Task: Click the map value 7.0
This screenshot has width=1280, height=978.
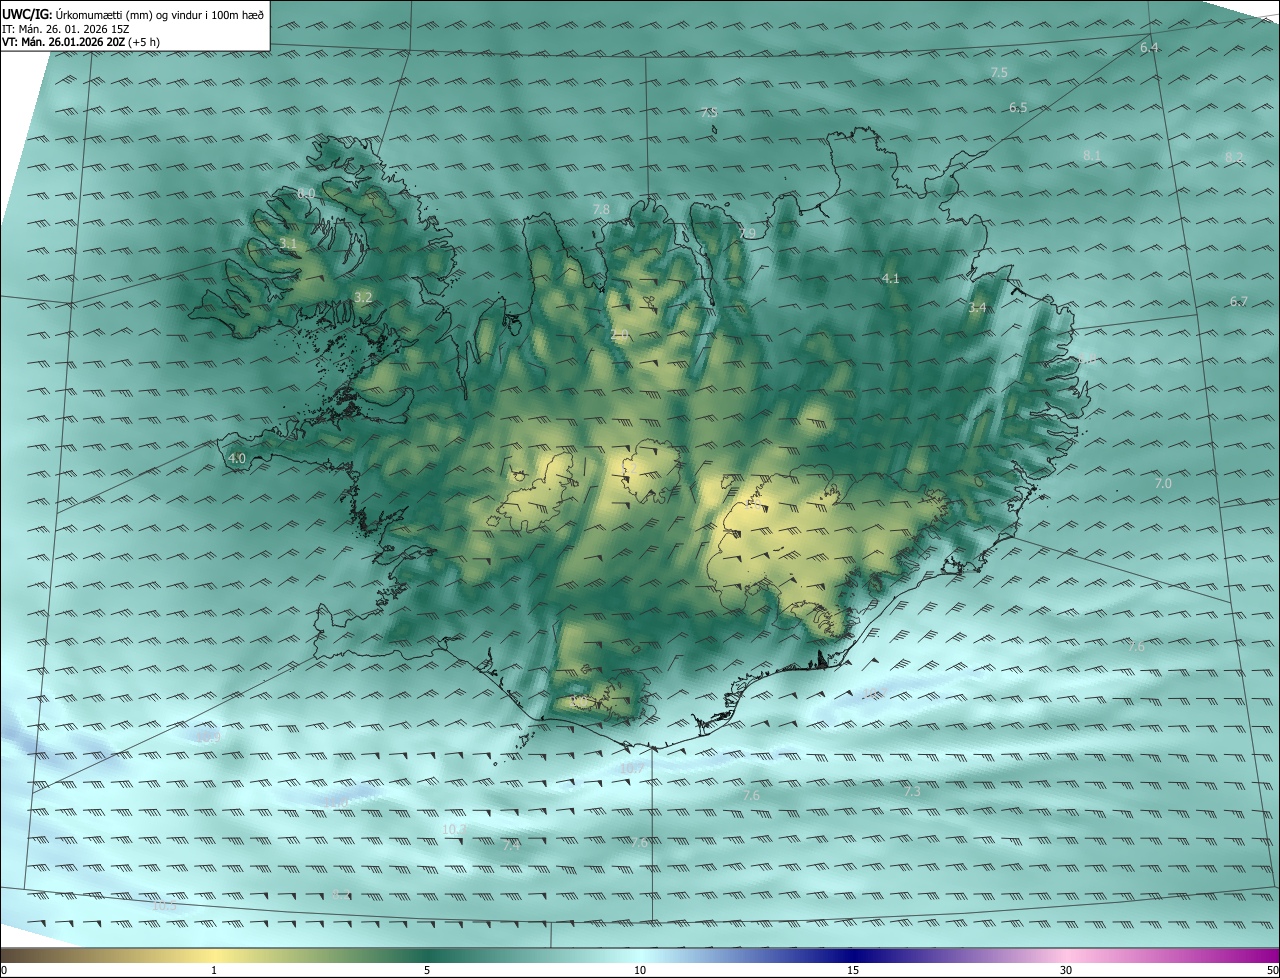Action: pyautogui.click(x=1163, y=483)
